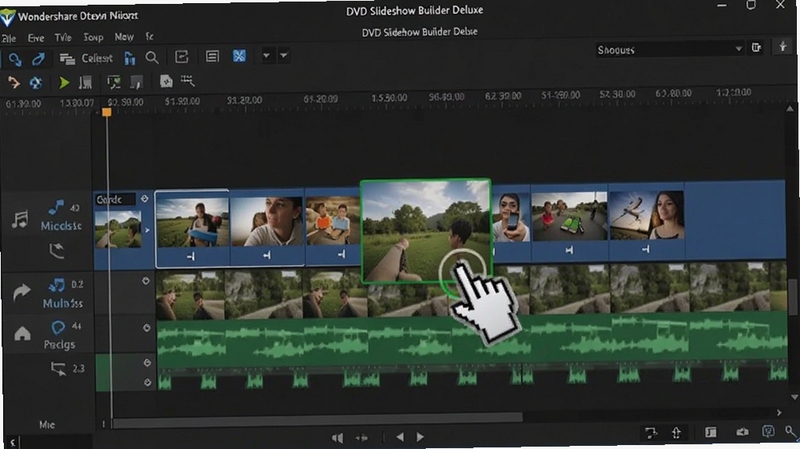This screenshot has height=449, width=800.
Task: Open the fc menu
Action: click(149, 36)
